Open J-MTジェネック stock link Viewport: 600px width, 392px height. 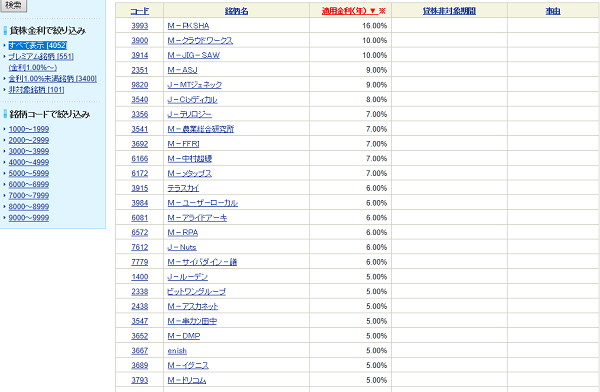click(x=195, y=85)
